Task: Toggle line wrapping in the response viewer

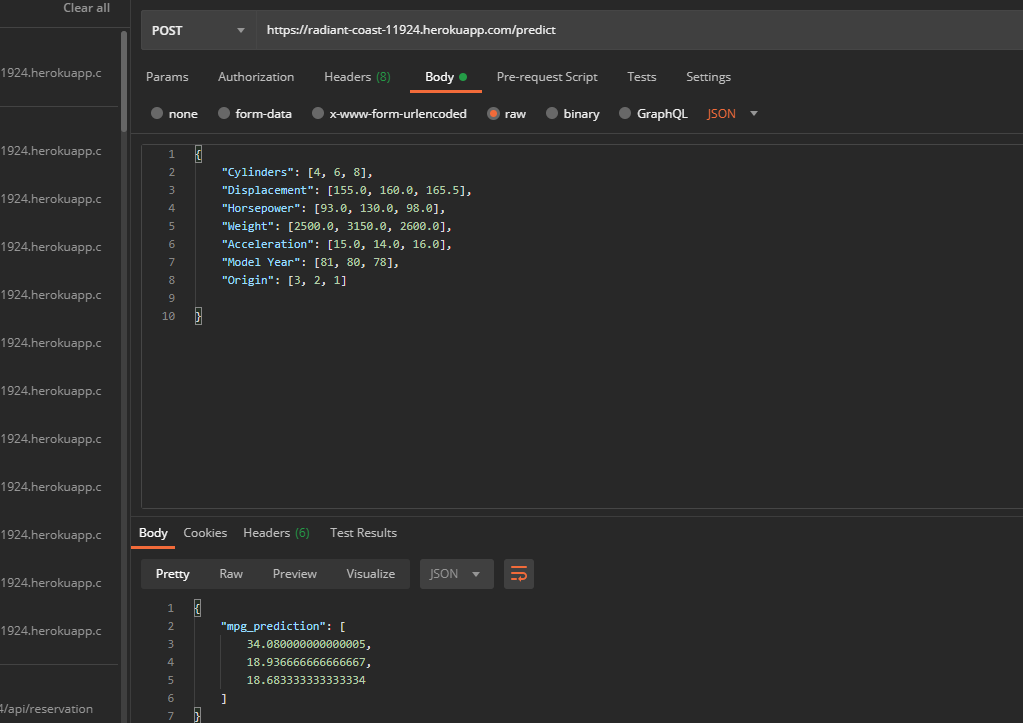Action: pyautogui.click(x=518, y=573)
